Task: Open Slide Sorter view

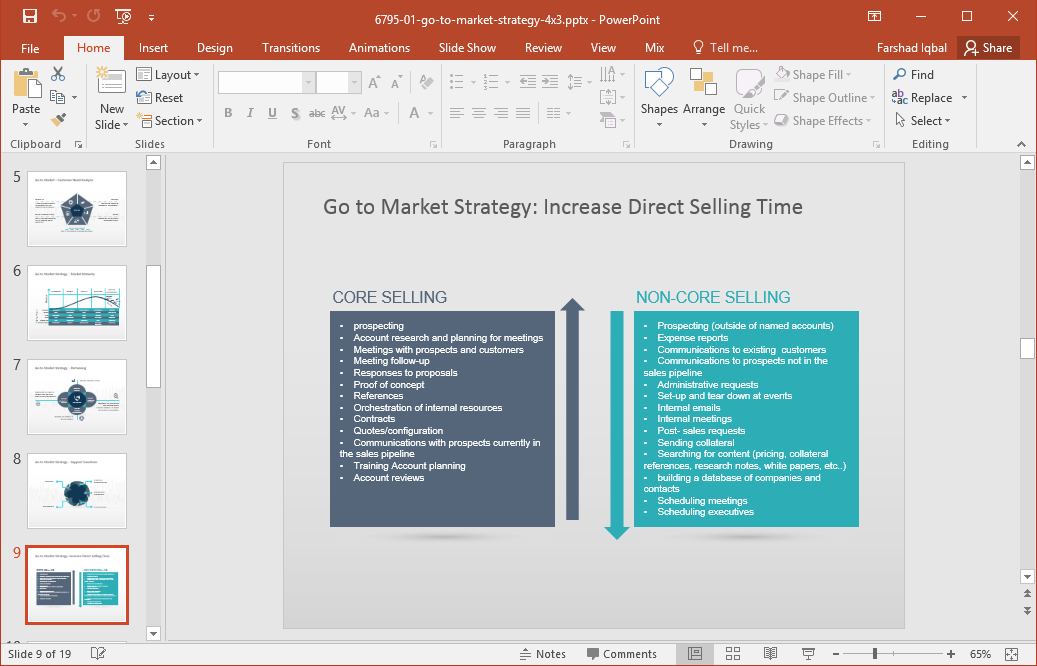Action: point(733,654)
